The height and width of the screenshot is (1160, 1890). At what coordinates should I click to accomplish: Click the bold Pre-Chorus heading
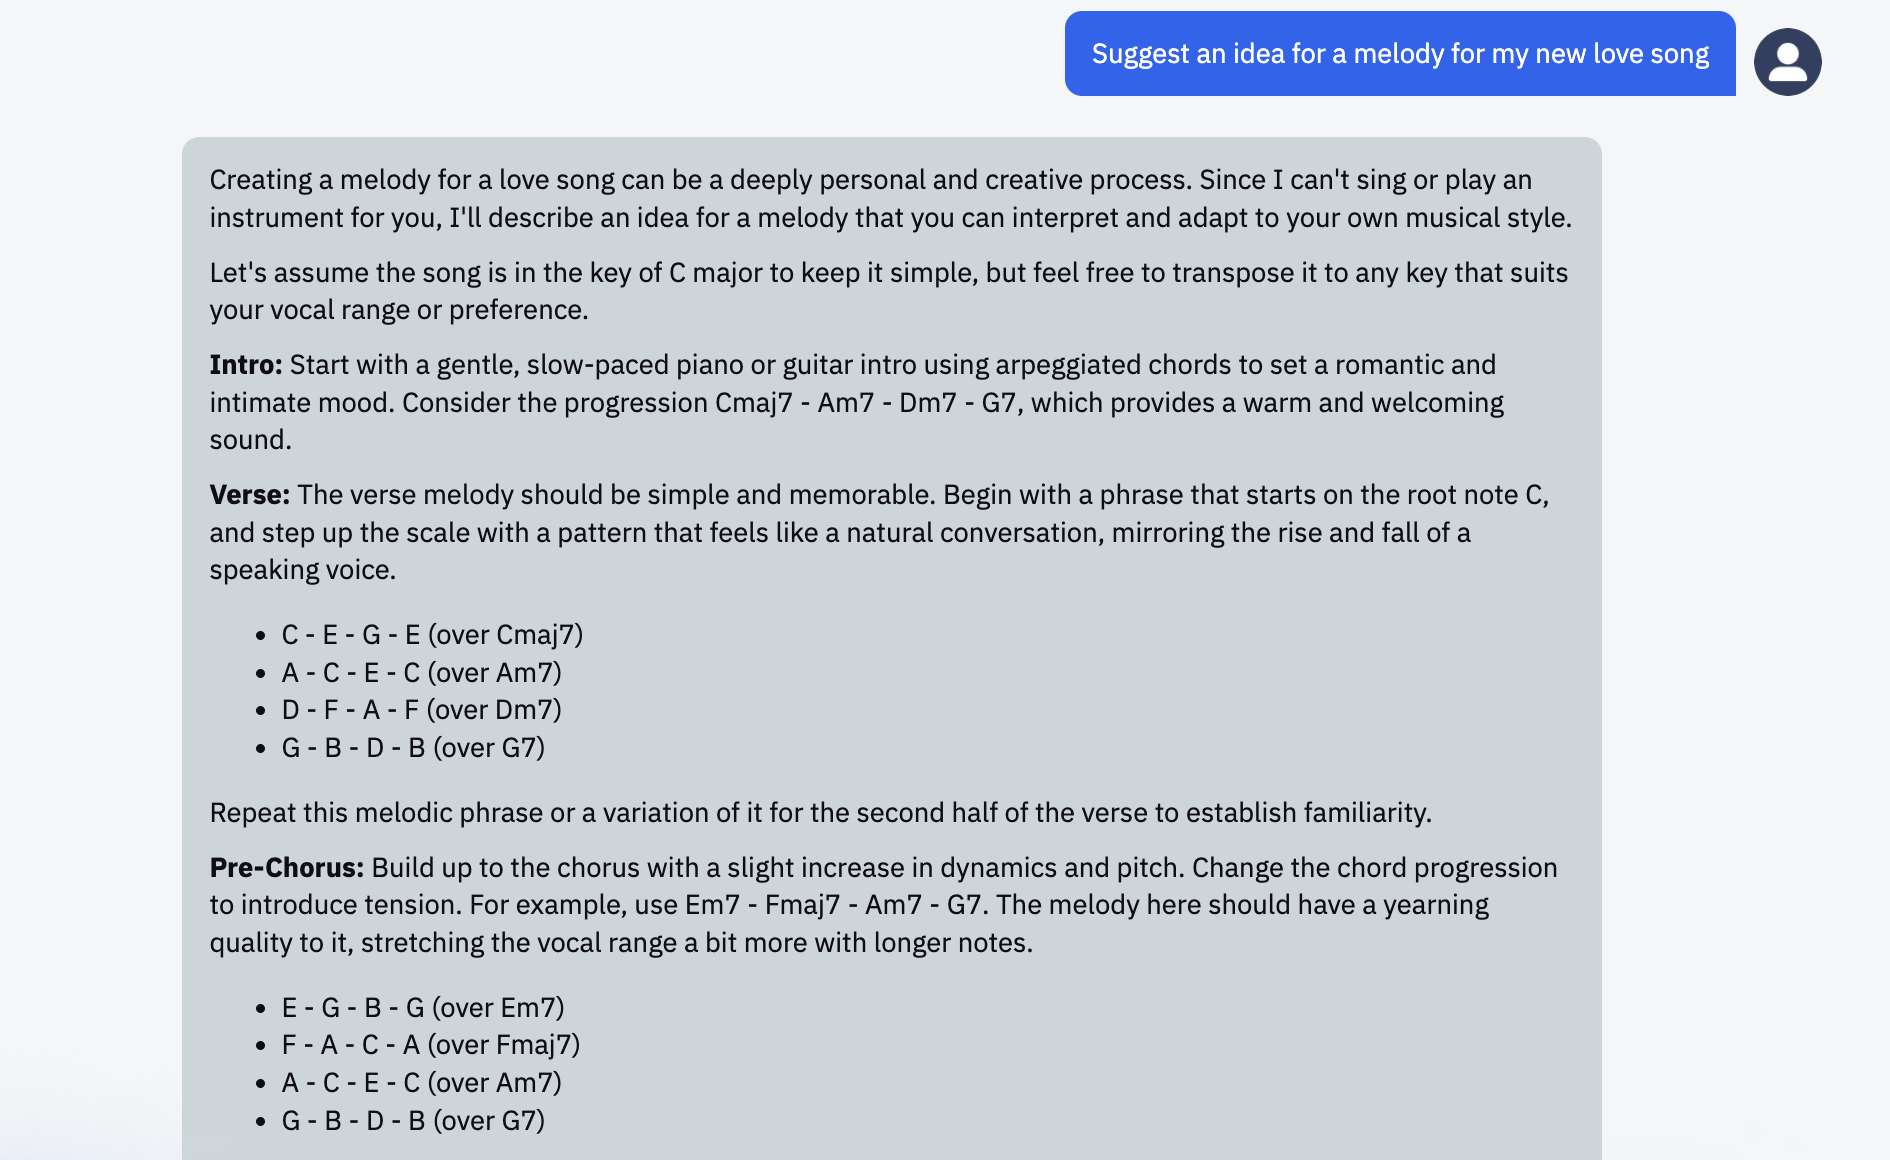286,868
